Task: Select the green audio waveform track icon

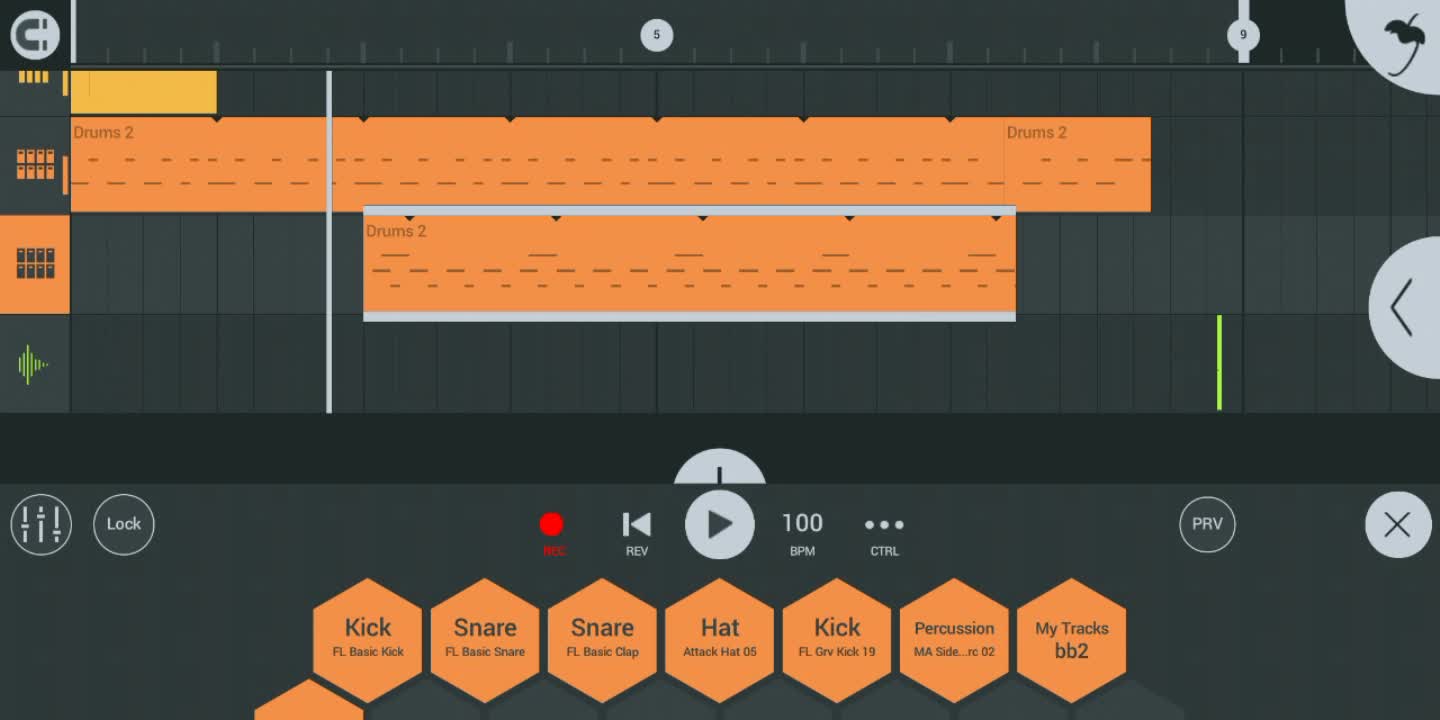Action: click(33, 364)
